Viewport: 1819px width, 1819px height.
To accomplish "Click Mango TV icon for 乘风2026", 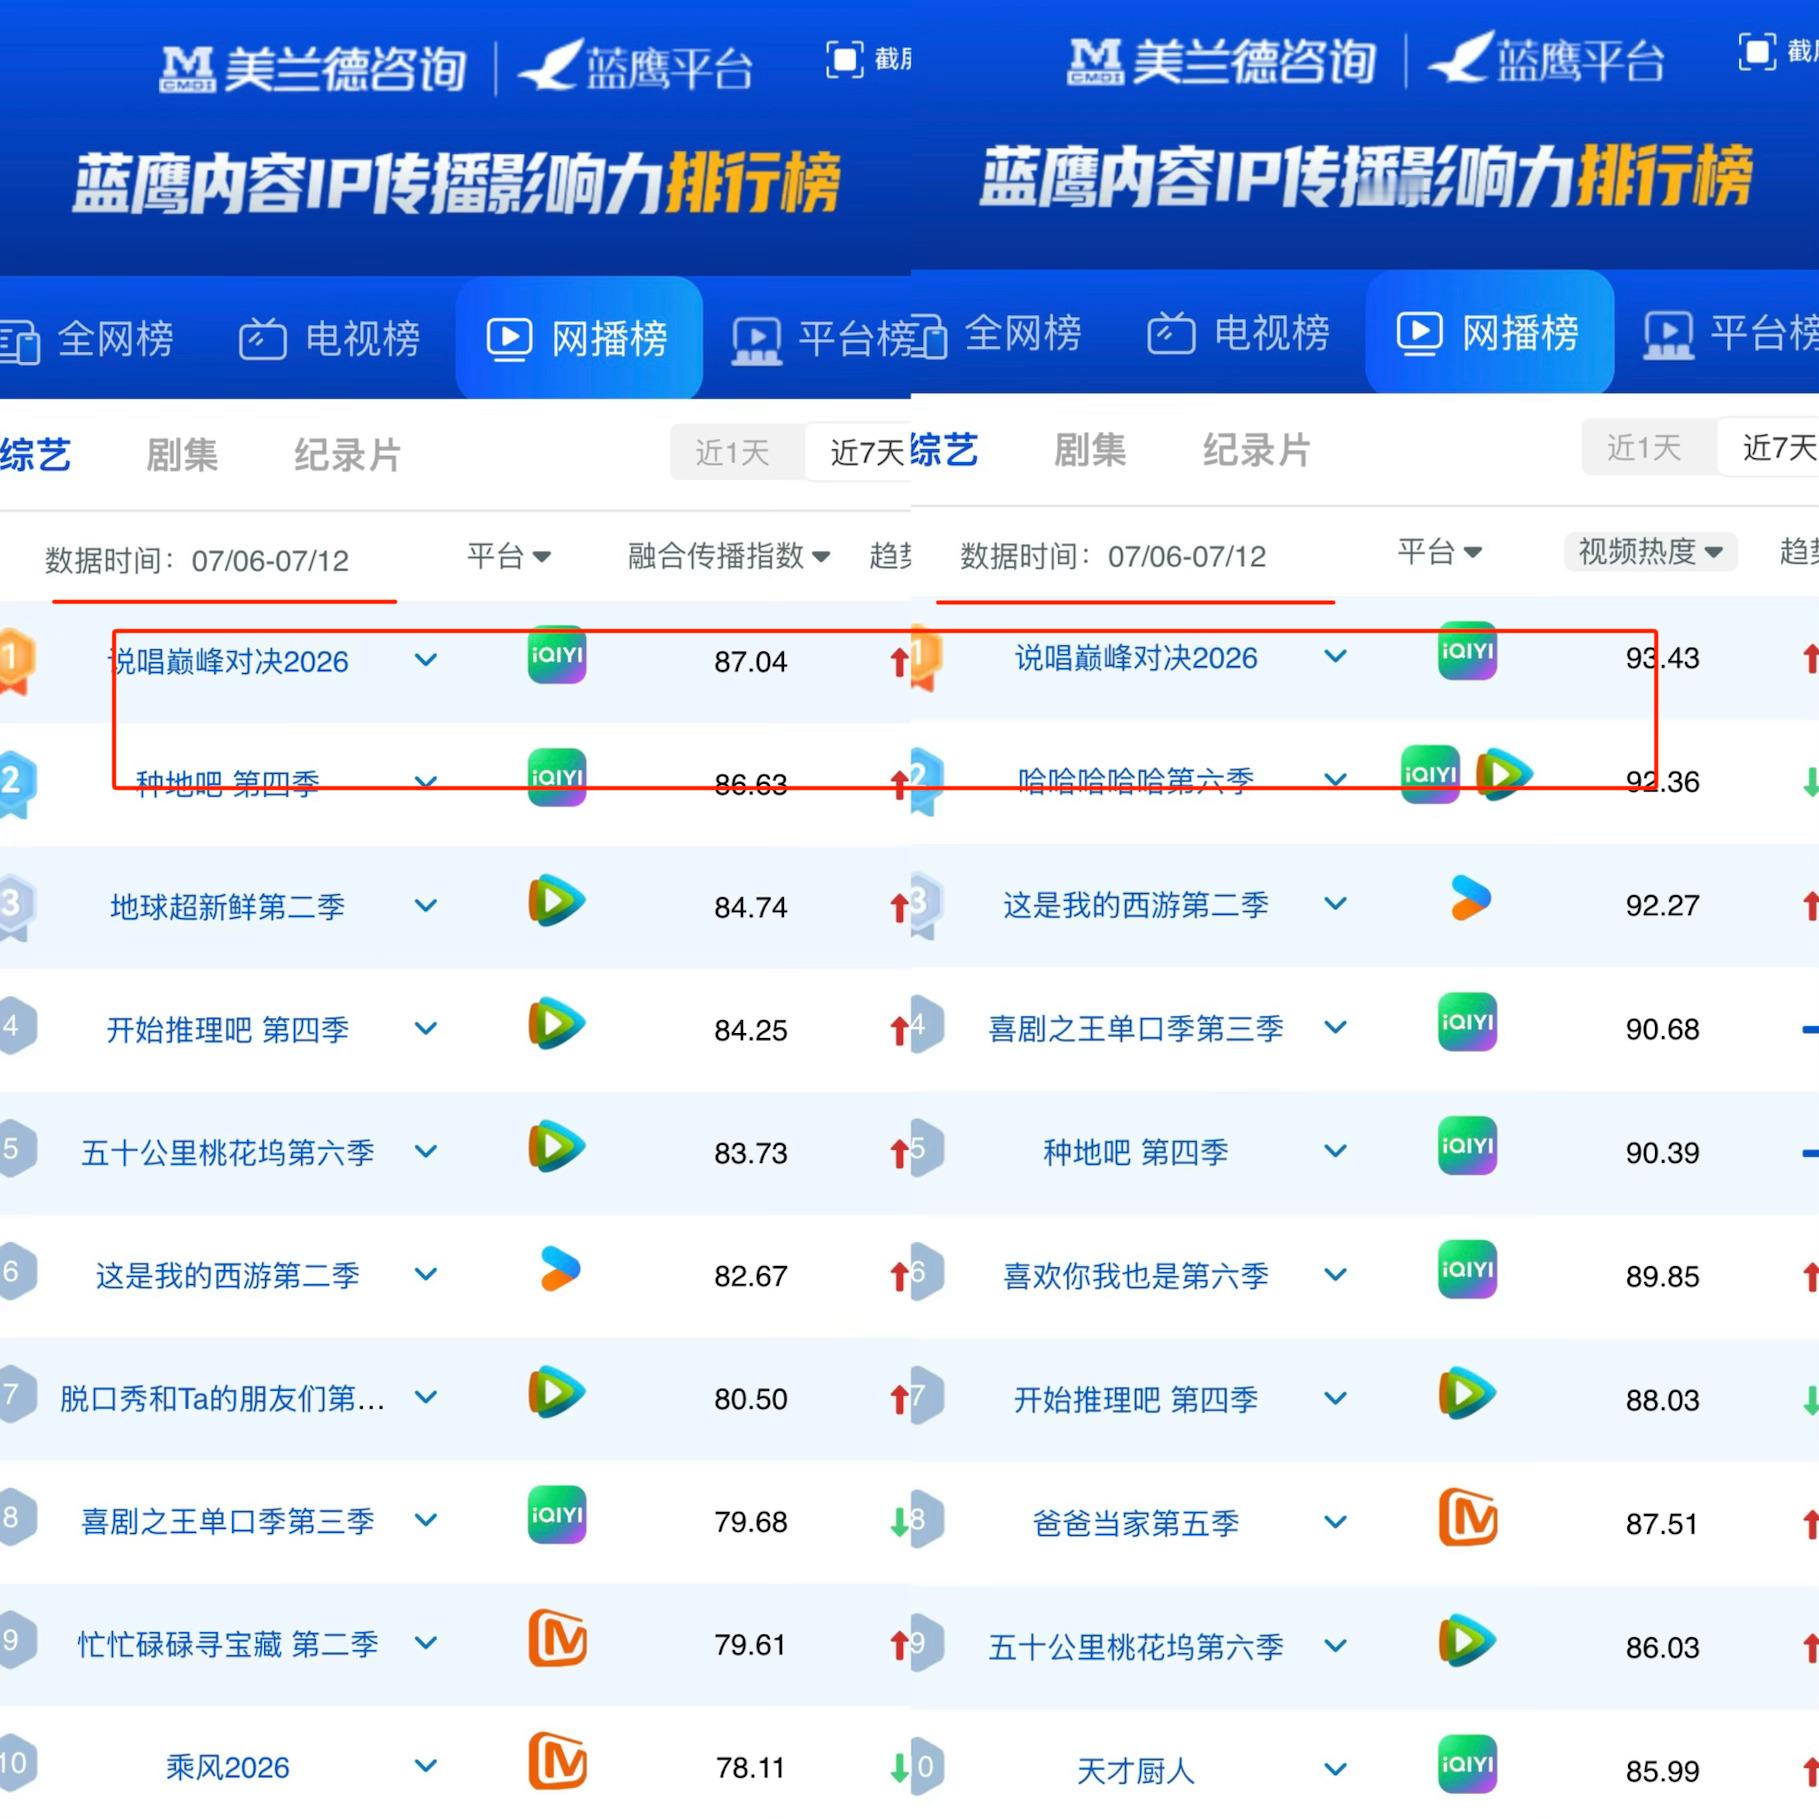I will [x=557, y=1762].
